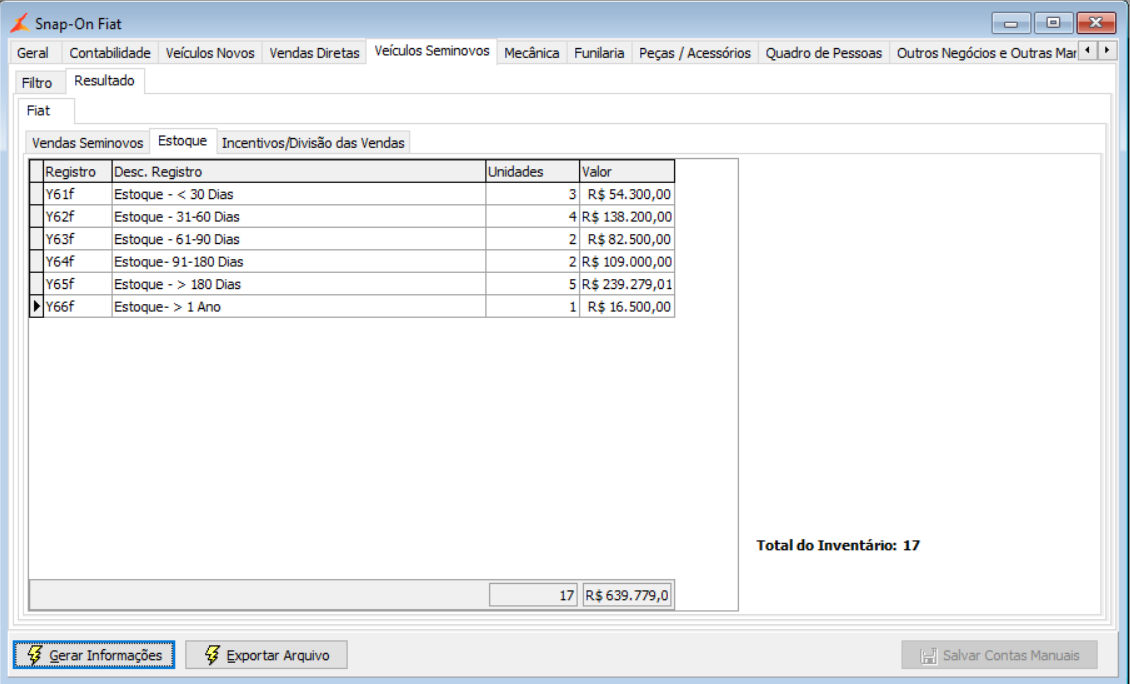
Task: Click the 'Estoque - 31-60 Dias' description
Action: coord(299,216)
